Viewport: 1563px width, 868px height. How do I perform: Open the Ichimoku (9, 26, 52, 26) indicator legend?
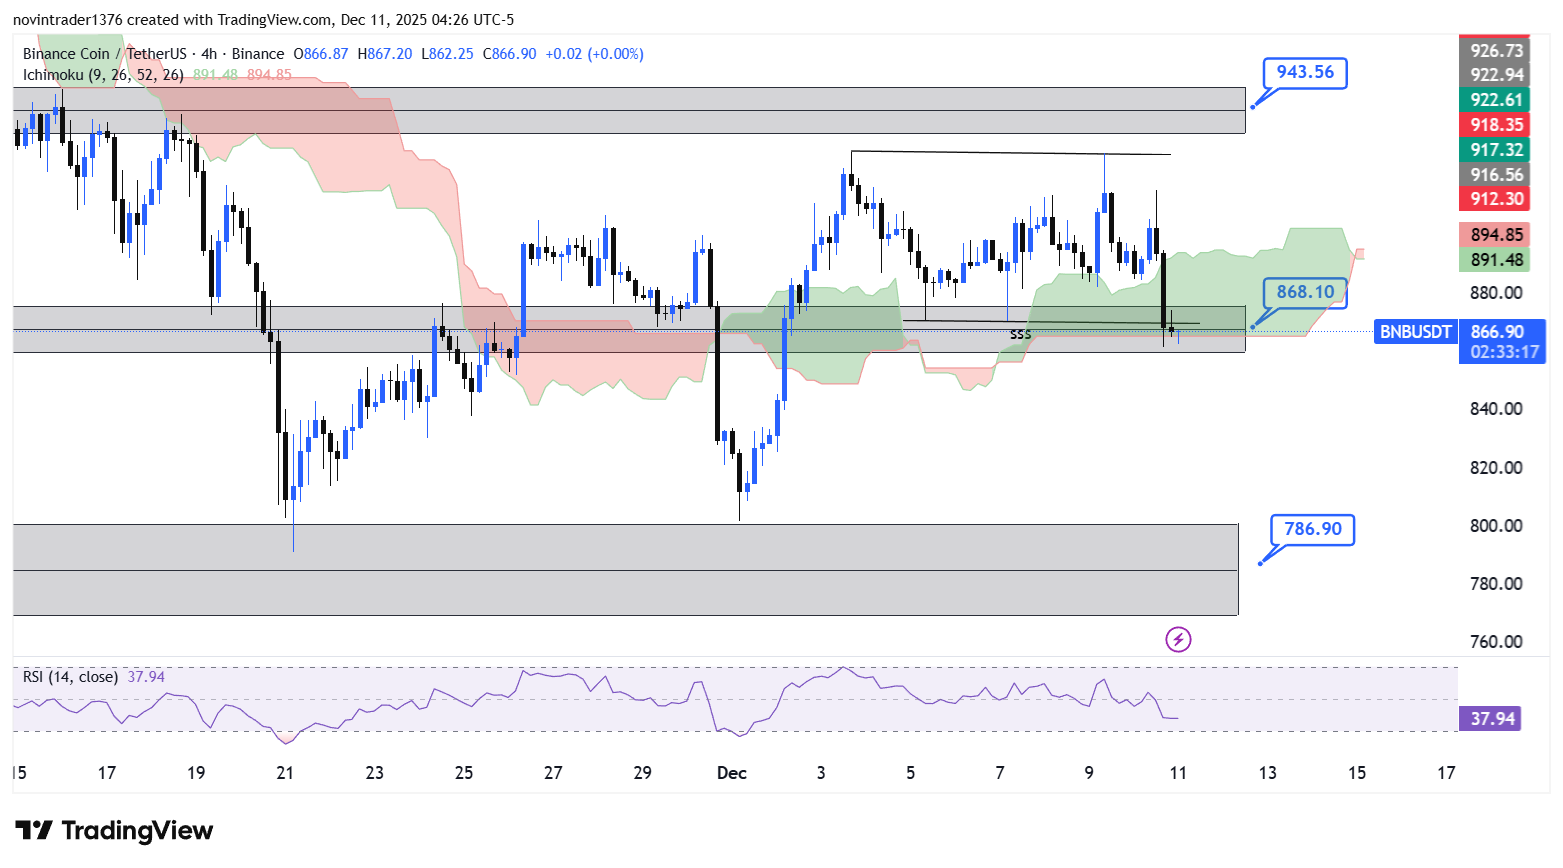(103, 75)
